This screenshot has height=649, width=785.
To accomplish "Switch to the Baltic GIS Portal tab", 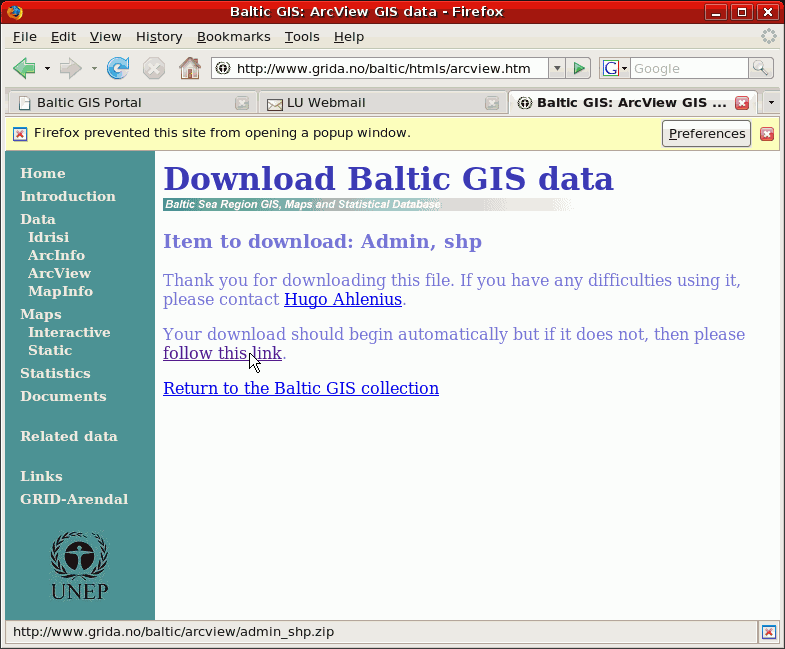I will pos(132,103).
